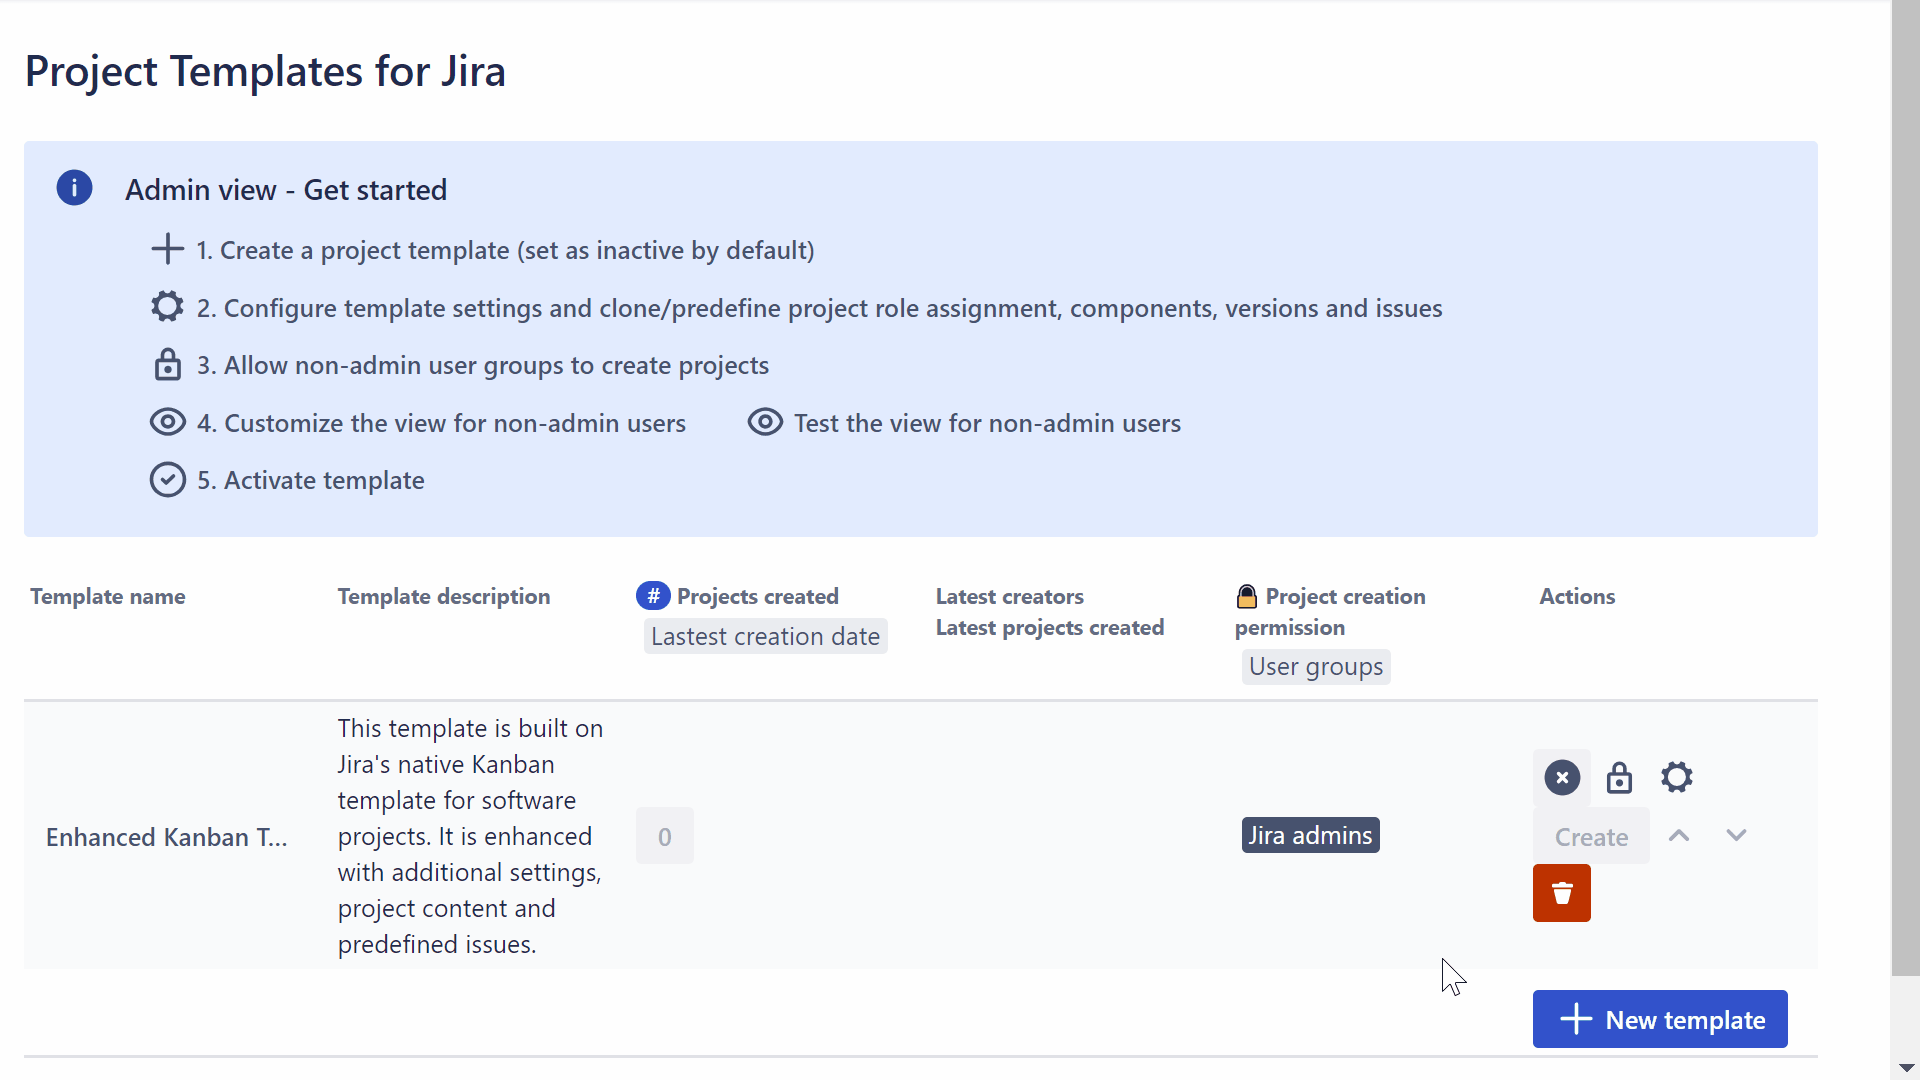Click the lock icon beside step 3
The width and height of the screenshot is (1920, 1080).
(x=167, y=364)
